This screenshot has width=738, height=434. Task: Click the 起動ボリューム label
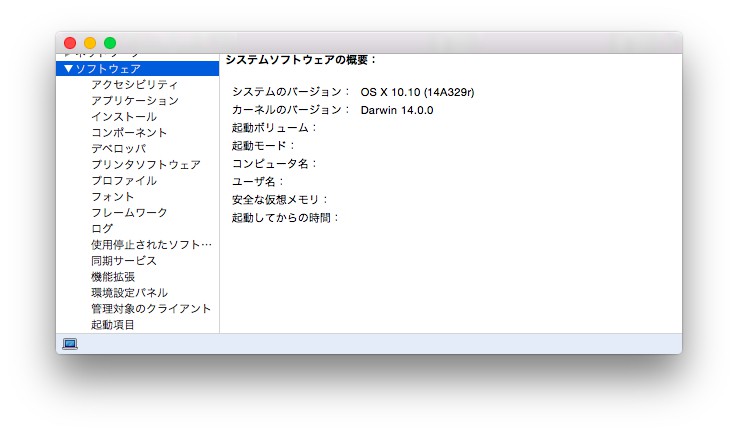274,128
